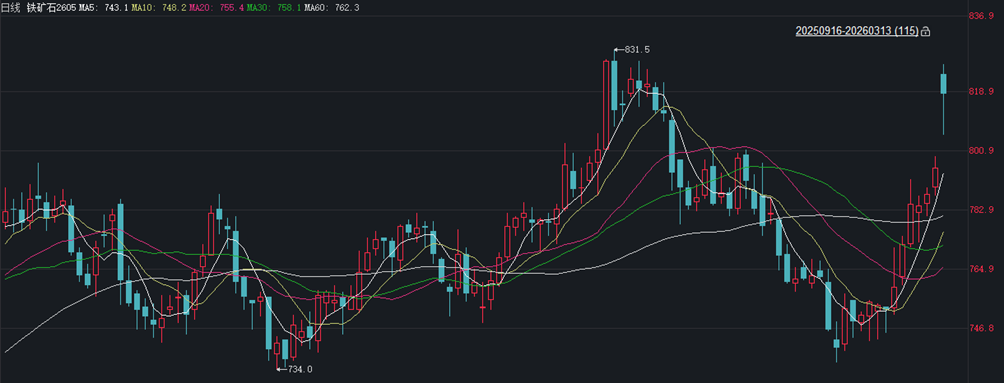Click the MA60: 762.3 indicator label
The image size is (1004, 383).
pos(332,8)
